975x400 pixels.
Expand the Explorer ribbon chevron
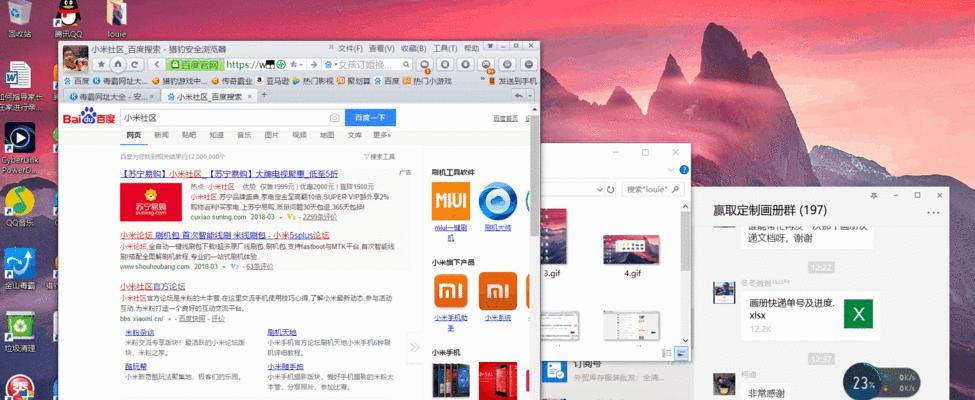[x=670, y=170]
